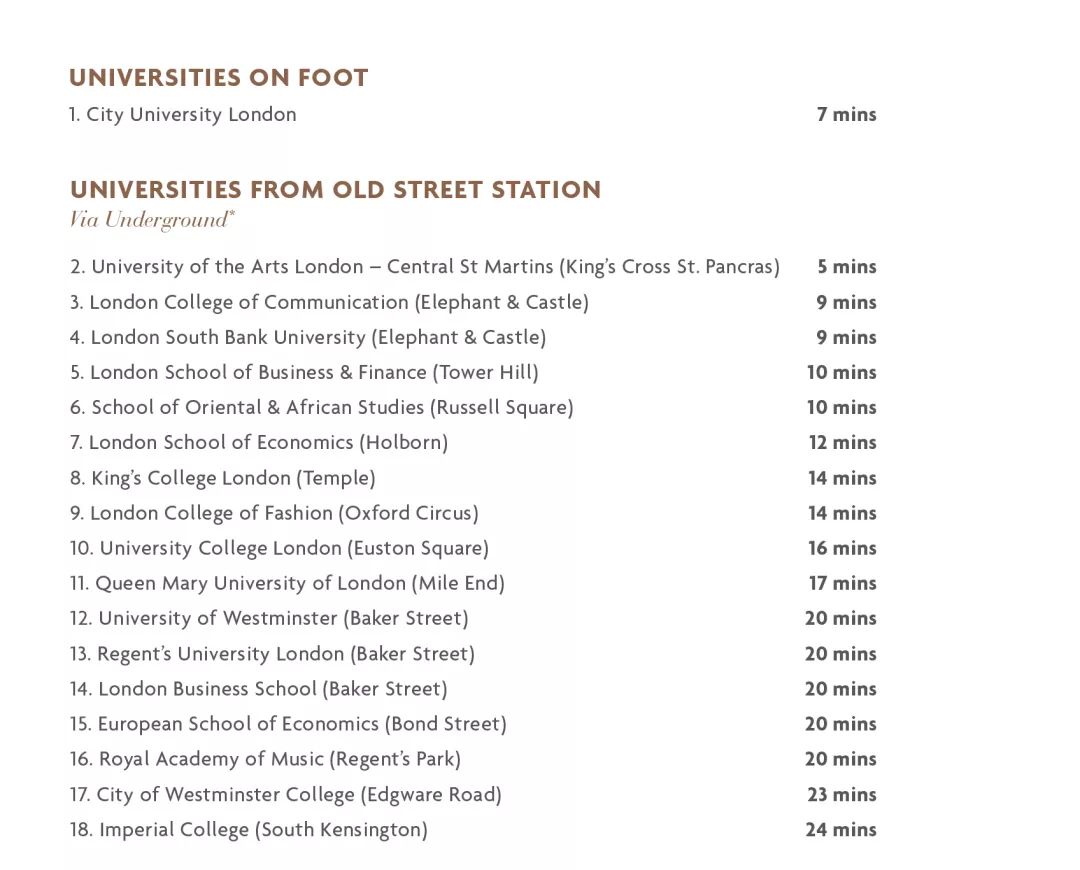Select London College of Communication (Elephant & Castle)

click(x=329, y=302)
